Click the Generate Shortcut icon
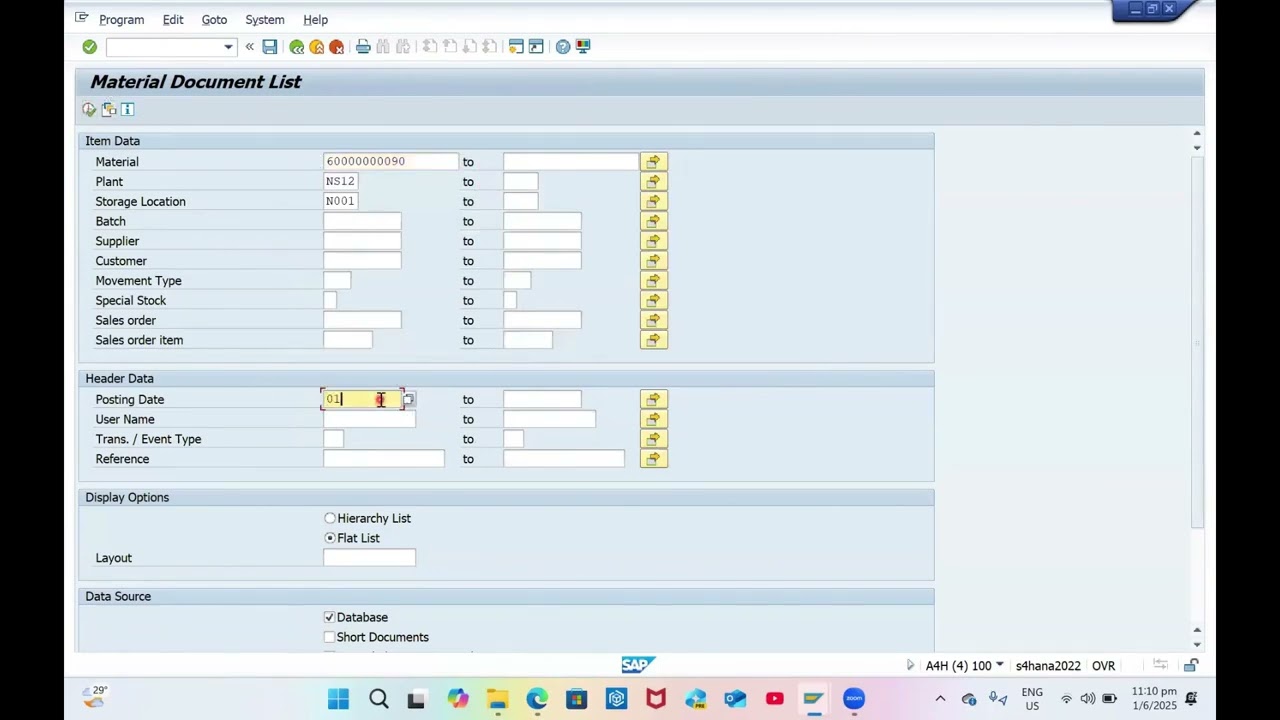 tap(536, 47)
